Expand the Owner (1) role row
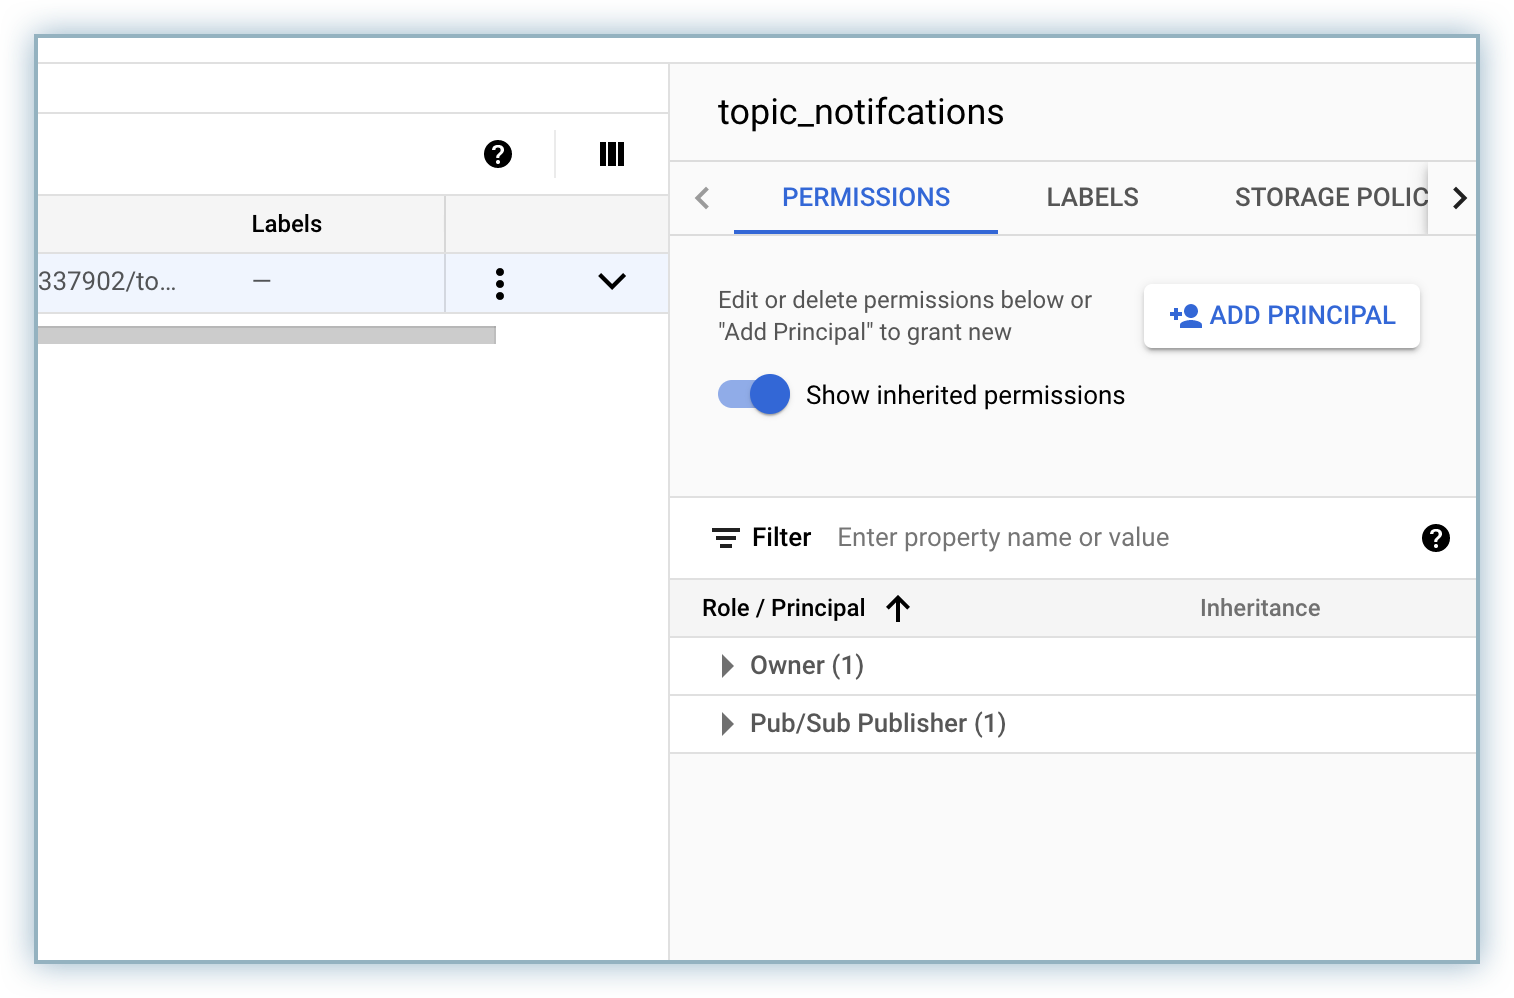The width and height of the screenshot is (1514, 998). (x=728, y=666)
